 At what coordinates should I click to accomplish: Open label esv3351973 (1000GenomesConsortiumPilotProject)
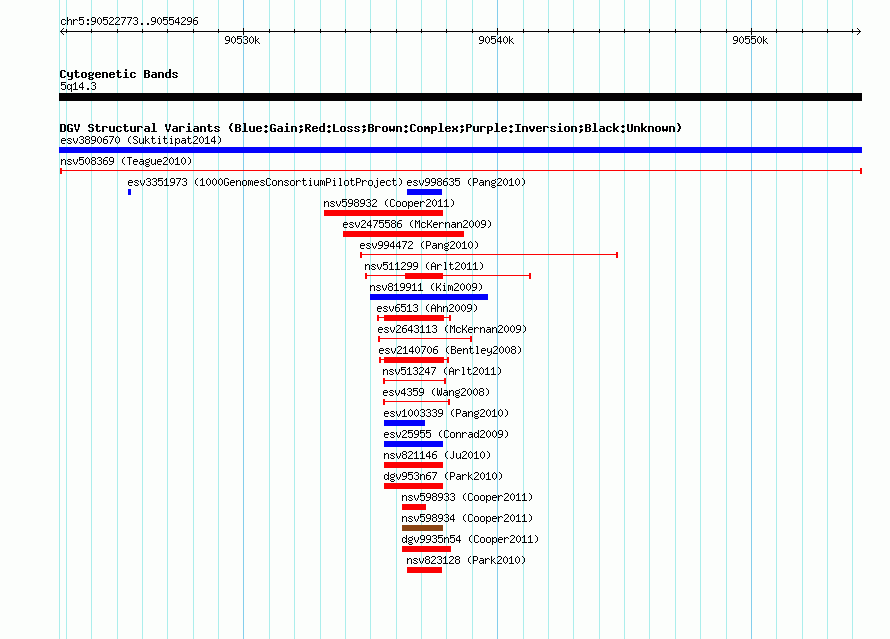click(x=265, y=182)
